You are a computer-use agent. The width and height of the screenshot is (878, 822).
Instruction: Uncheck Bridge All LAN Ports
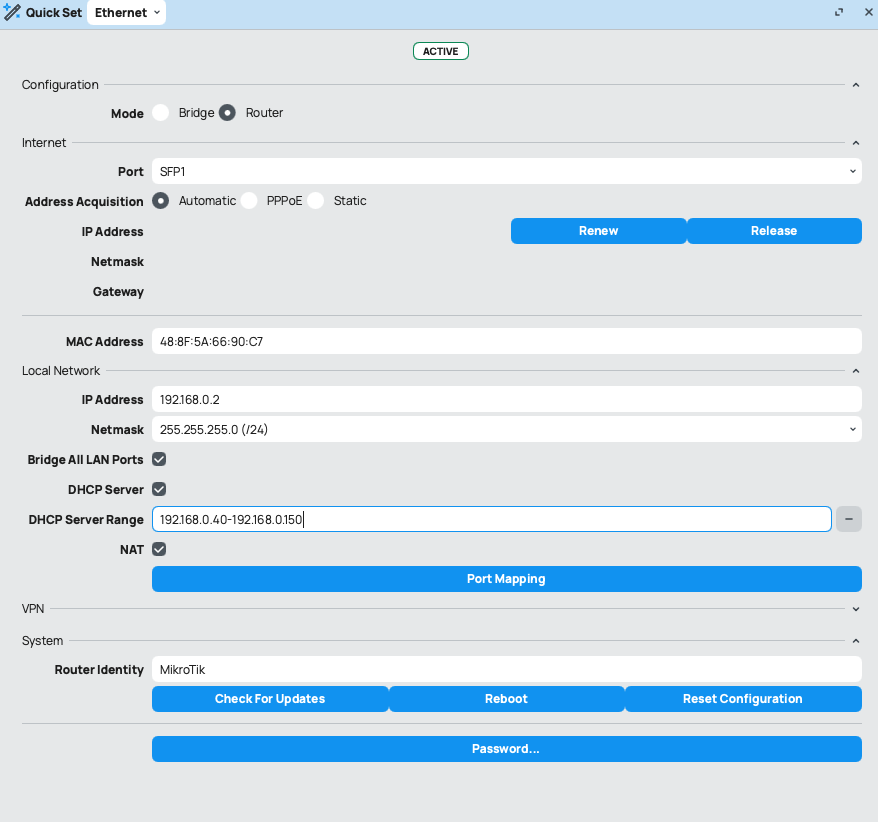click(159, 459)
